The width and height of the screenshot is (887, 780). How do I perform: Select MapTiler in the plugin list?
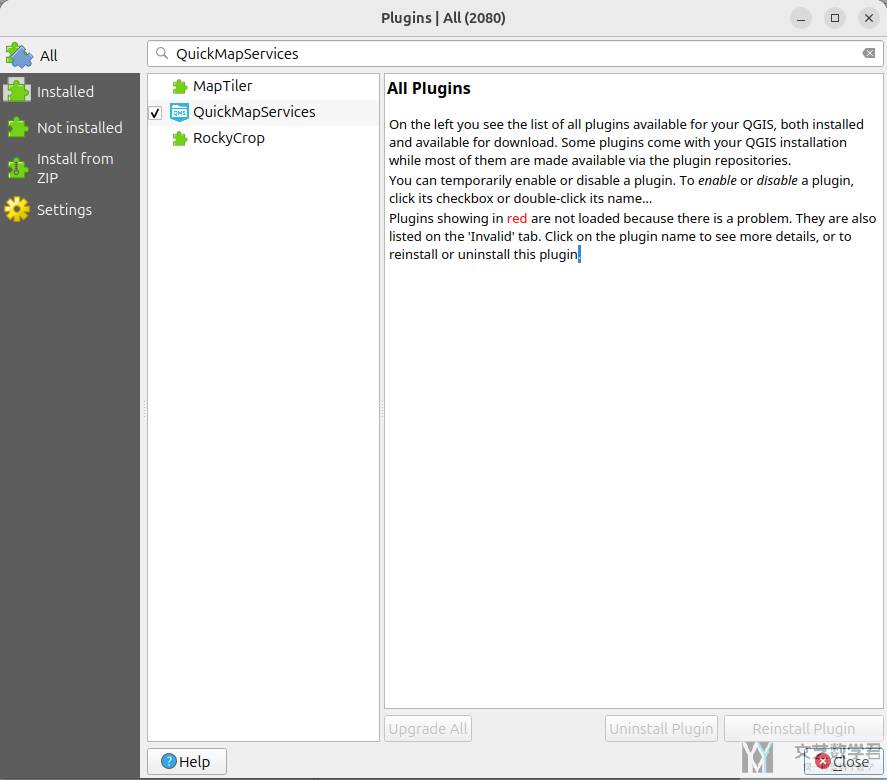(x=222, y=86)
